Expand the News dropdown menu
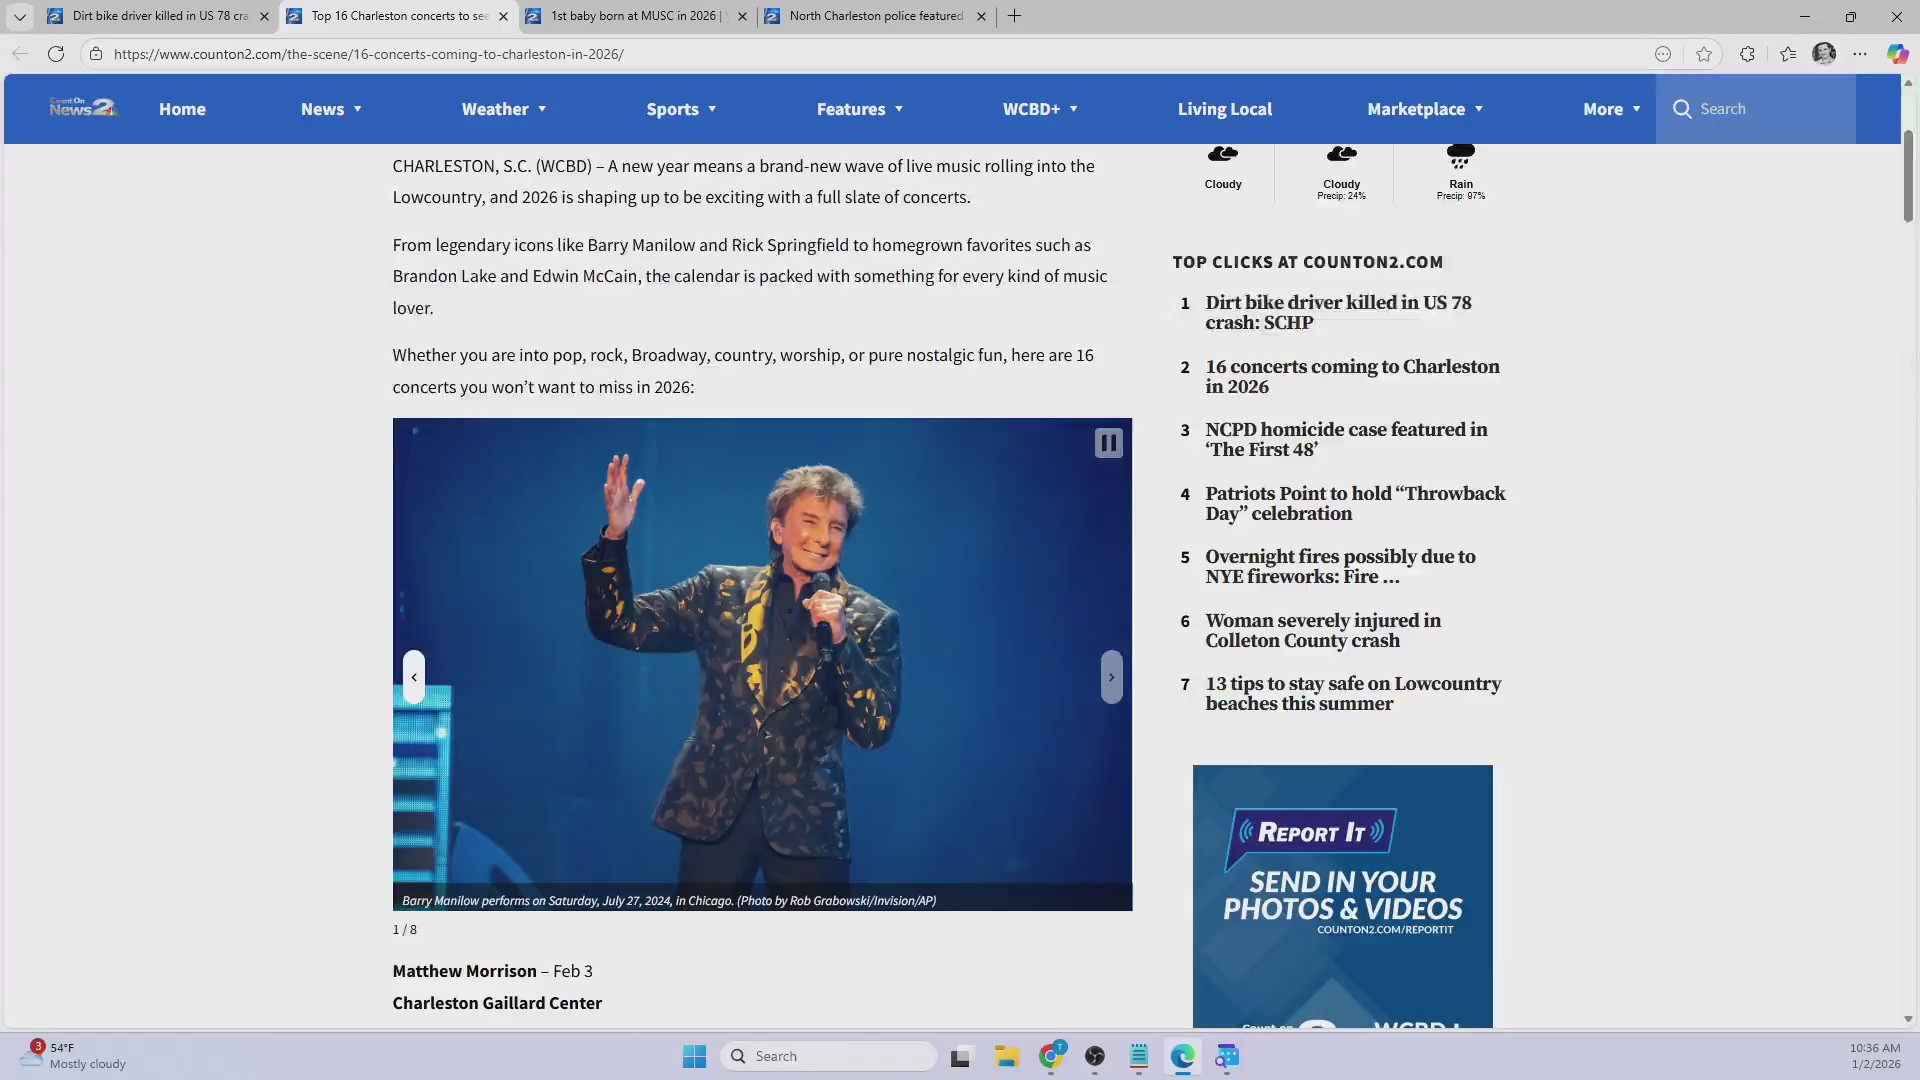 click(x=331, y=109)
